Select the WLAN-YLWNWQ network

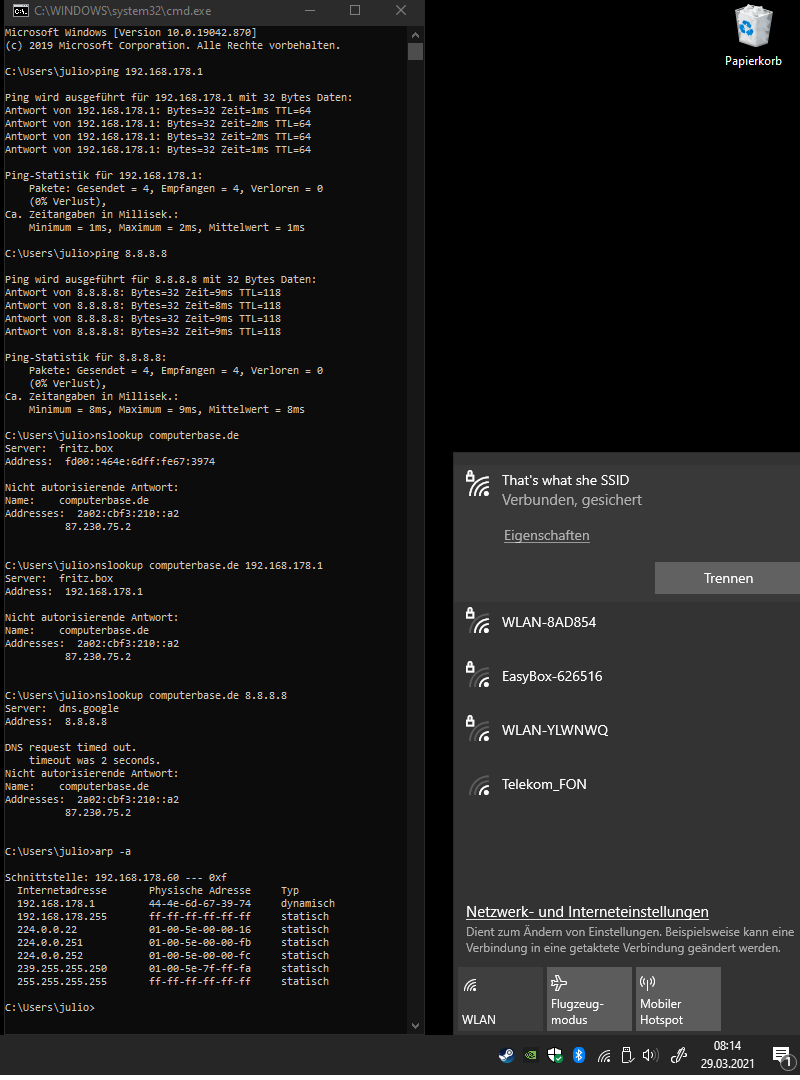[626, 730]
